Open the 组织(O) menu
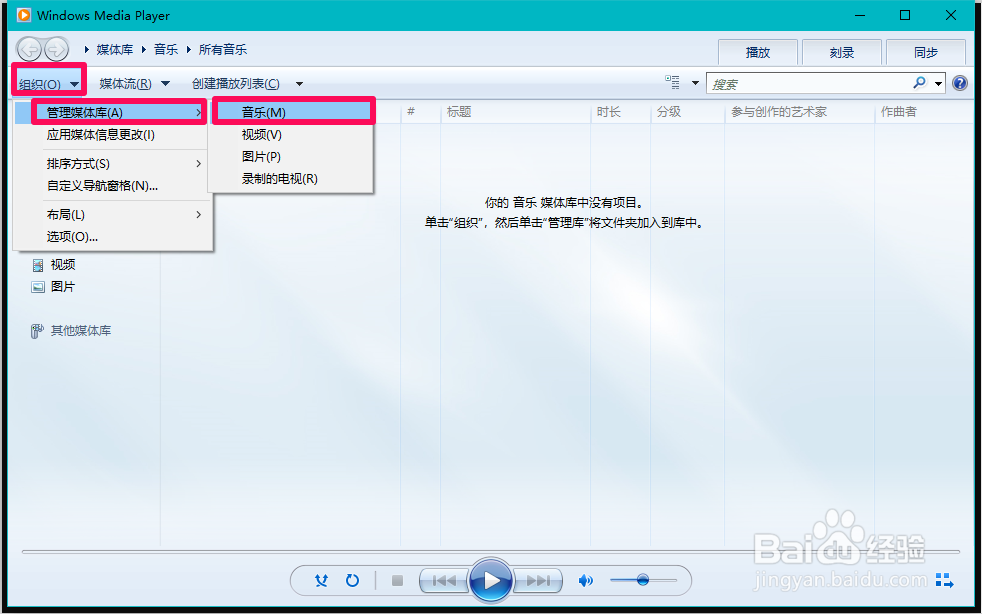The width and height of the screenshot is (982, 614). [49, 84]
